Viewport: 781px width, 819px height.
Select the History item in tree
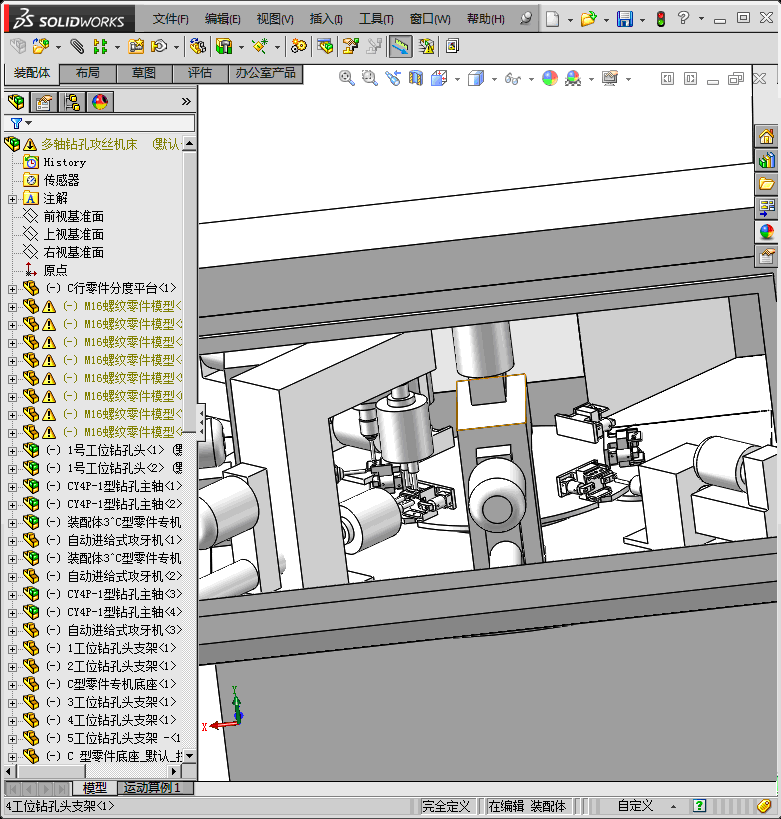[x=64, y=162]
